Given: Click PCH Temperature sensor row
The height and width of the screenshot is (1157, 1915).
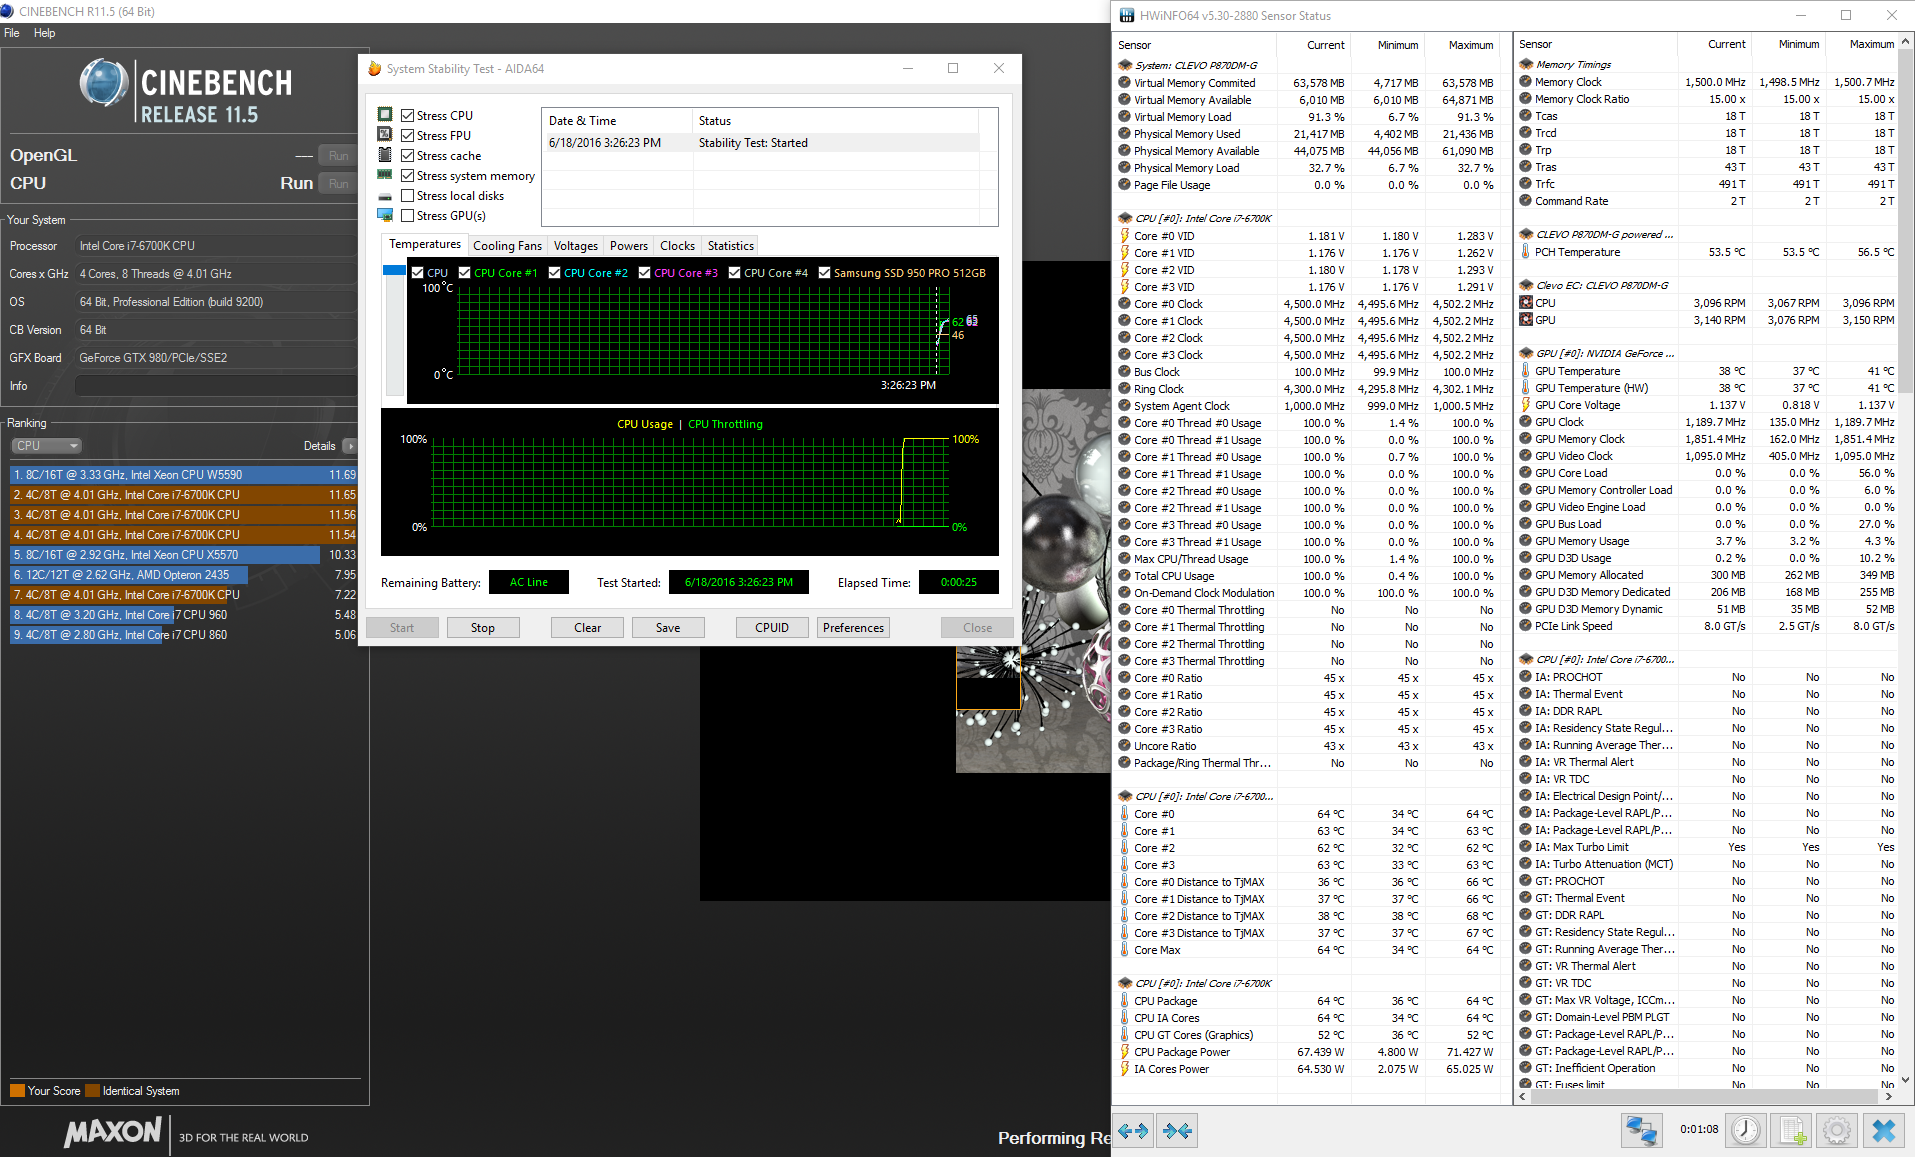Looking at the screenshot, I should (1708, 252).
